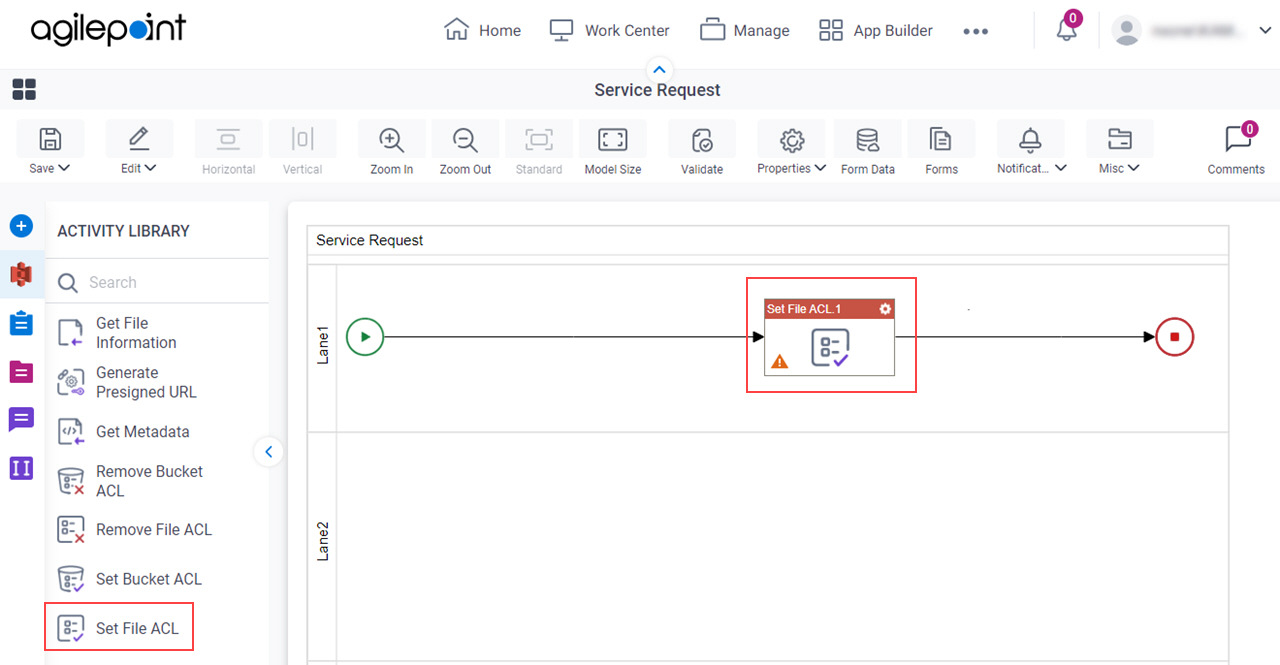This screenshot has height=665, width=1280.
Task: Expand the Properties dropdown arrow
Action: (x=820, y=168)
